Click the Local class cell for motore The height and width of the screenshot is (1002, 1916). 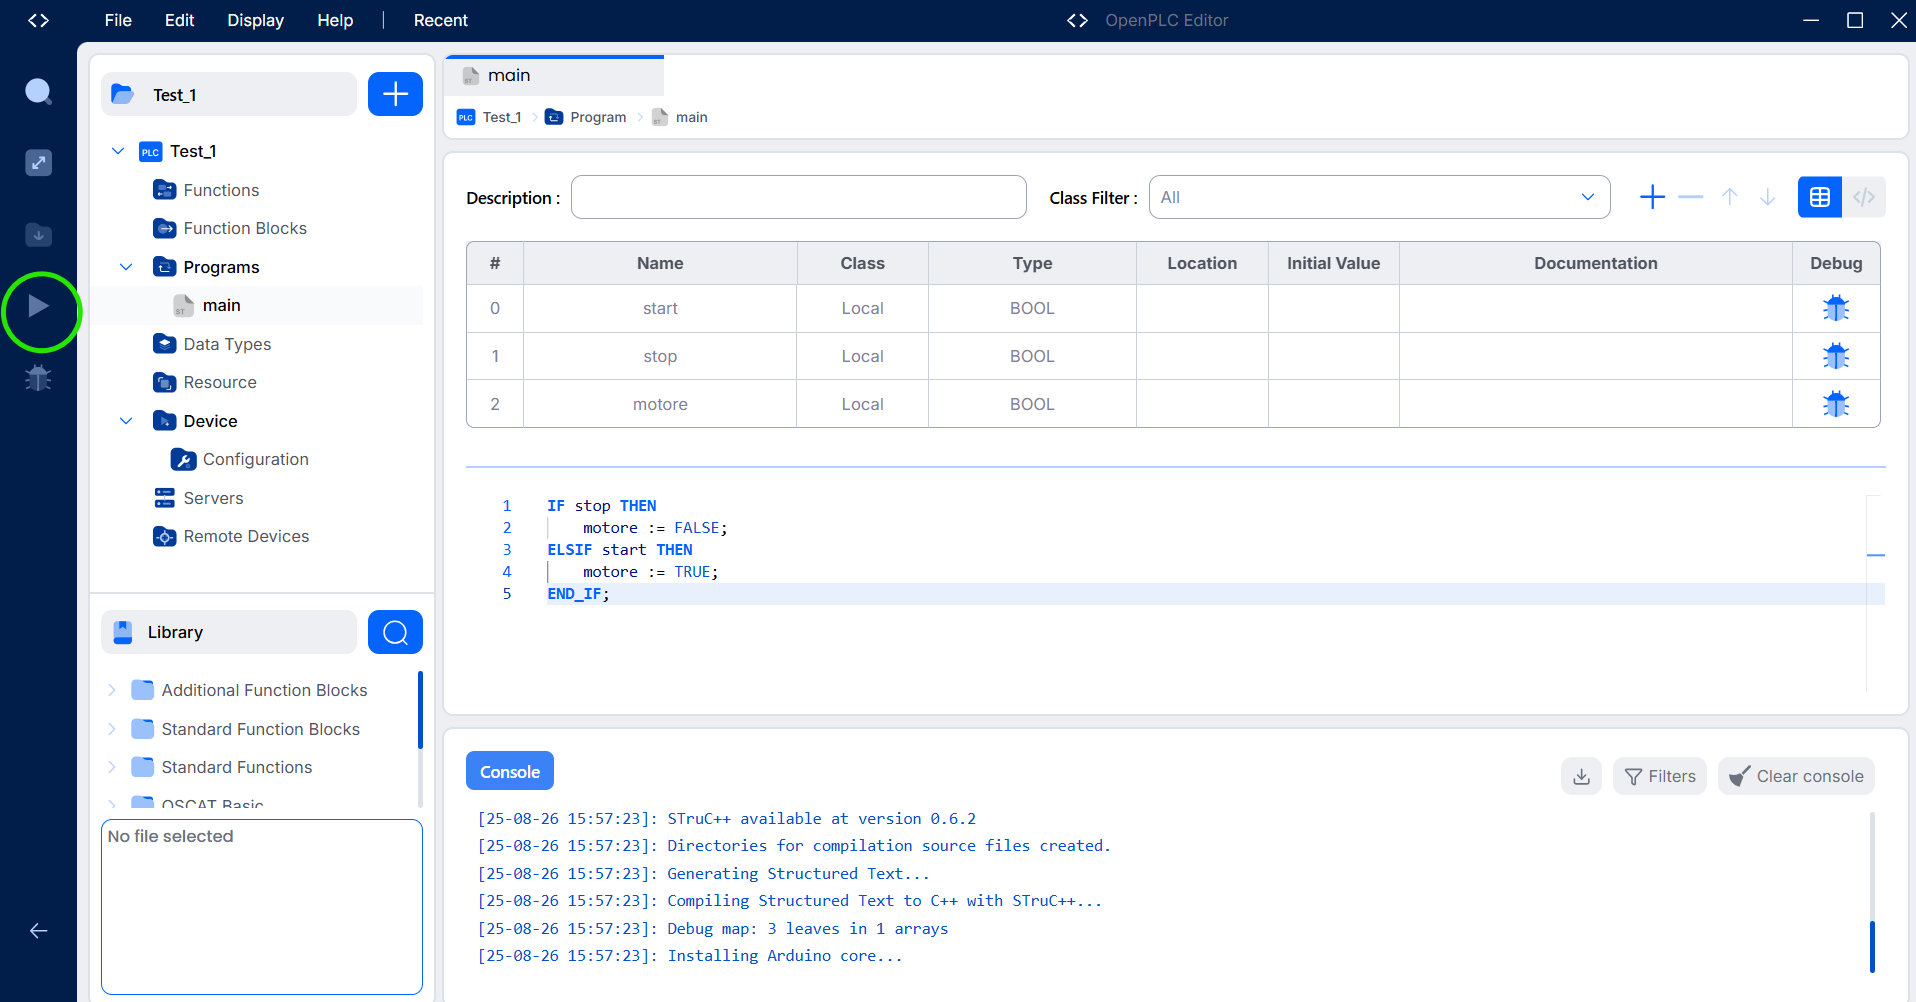[862, 404]
